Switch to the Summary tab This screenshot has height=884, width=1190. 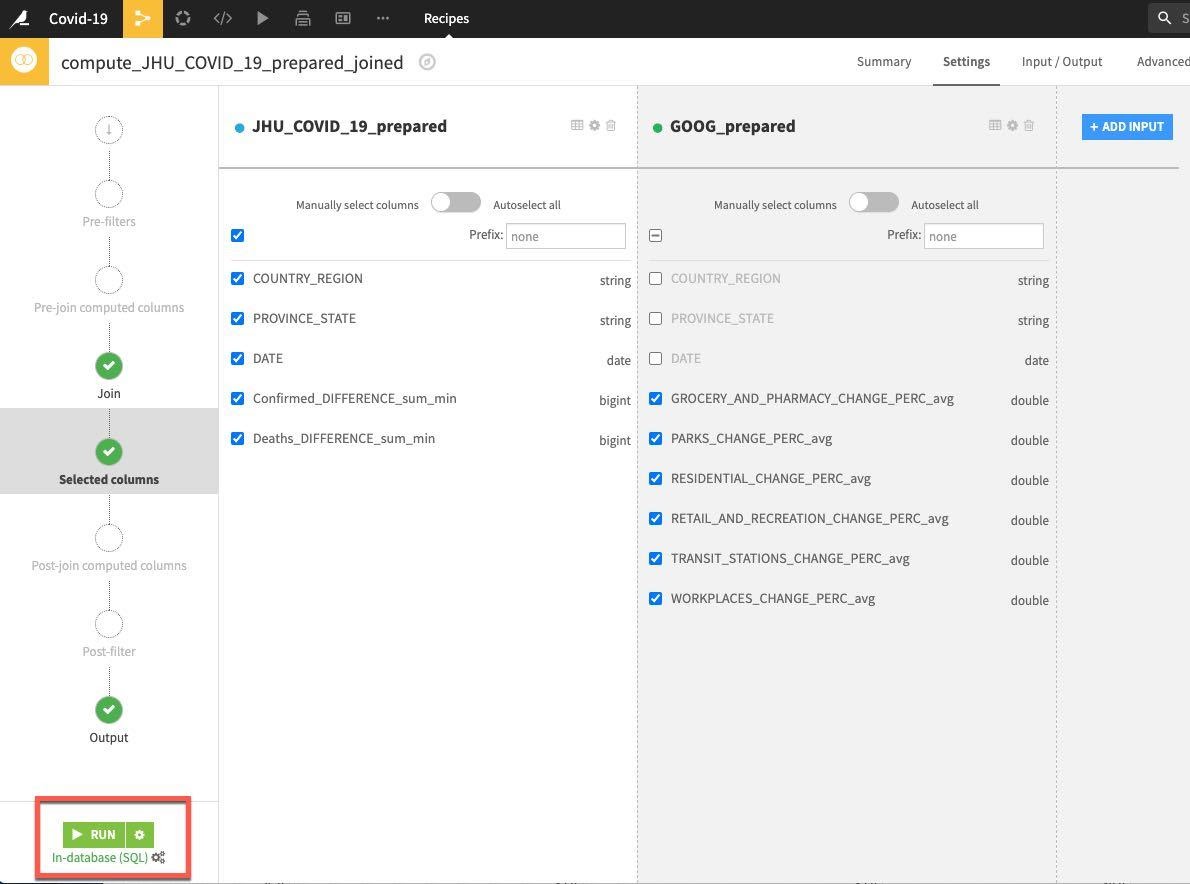coord(883,62)
